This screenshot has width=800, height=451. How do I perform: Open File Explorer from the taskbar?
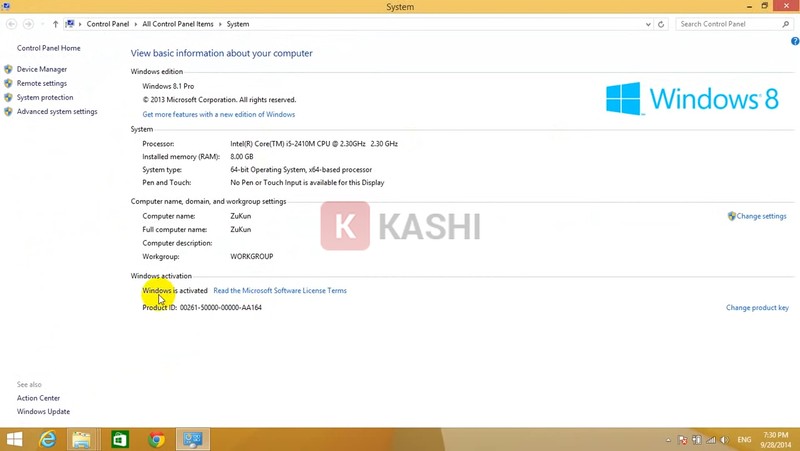82,440
